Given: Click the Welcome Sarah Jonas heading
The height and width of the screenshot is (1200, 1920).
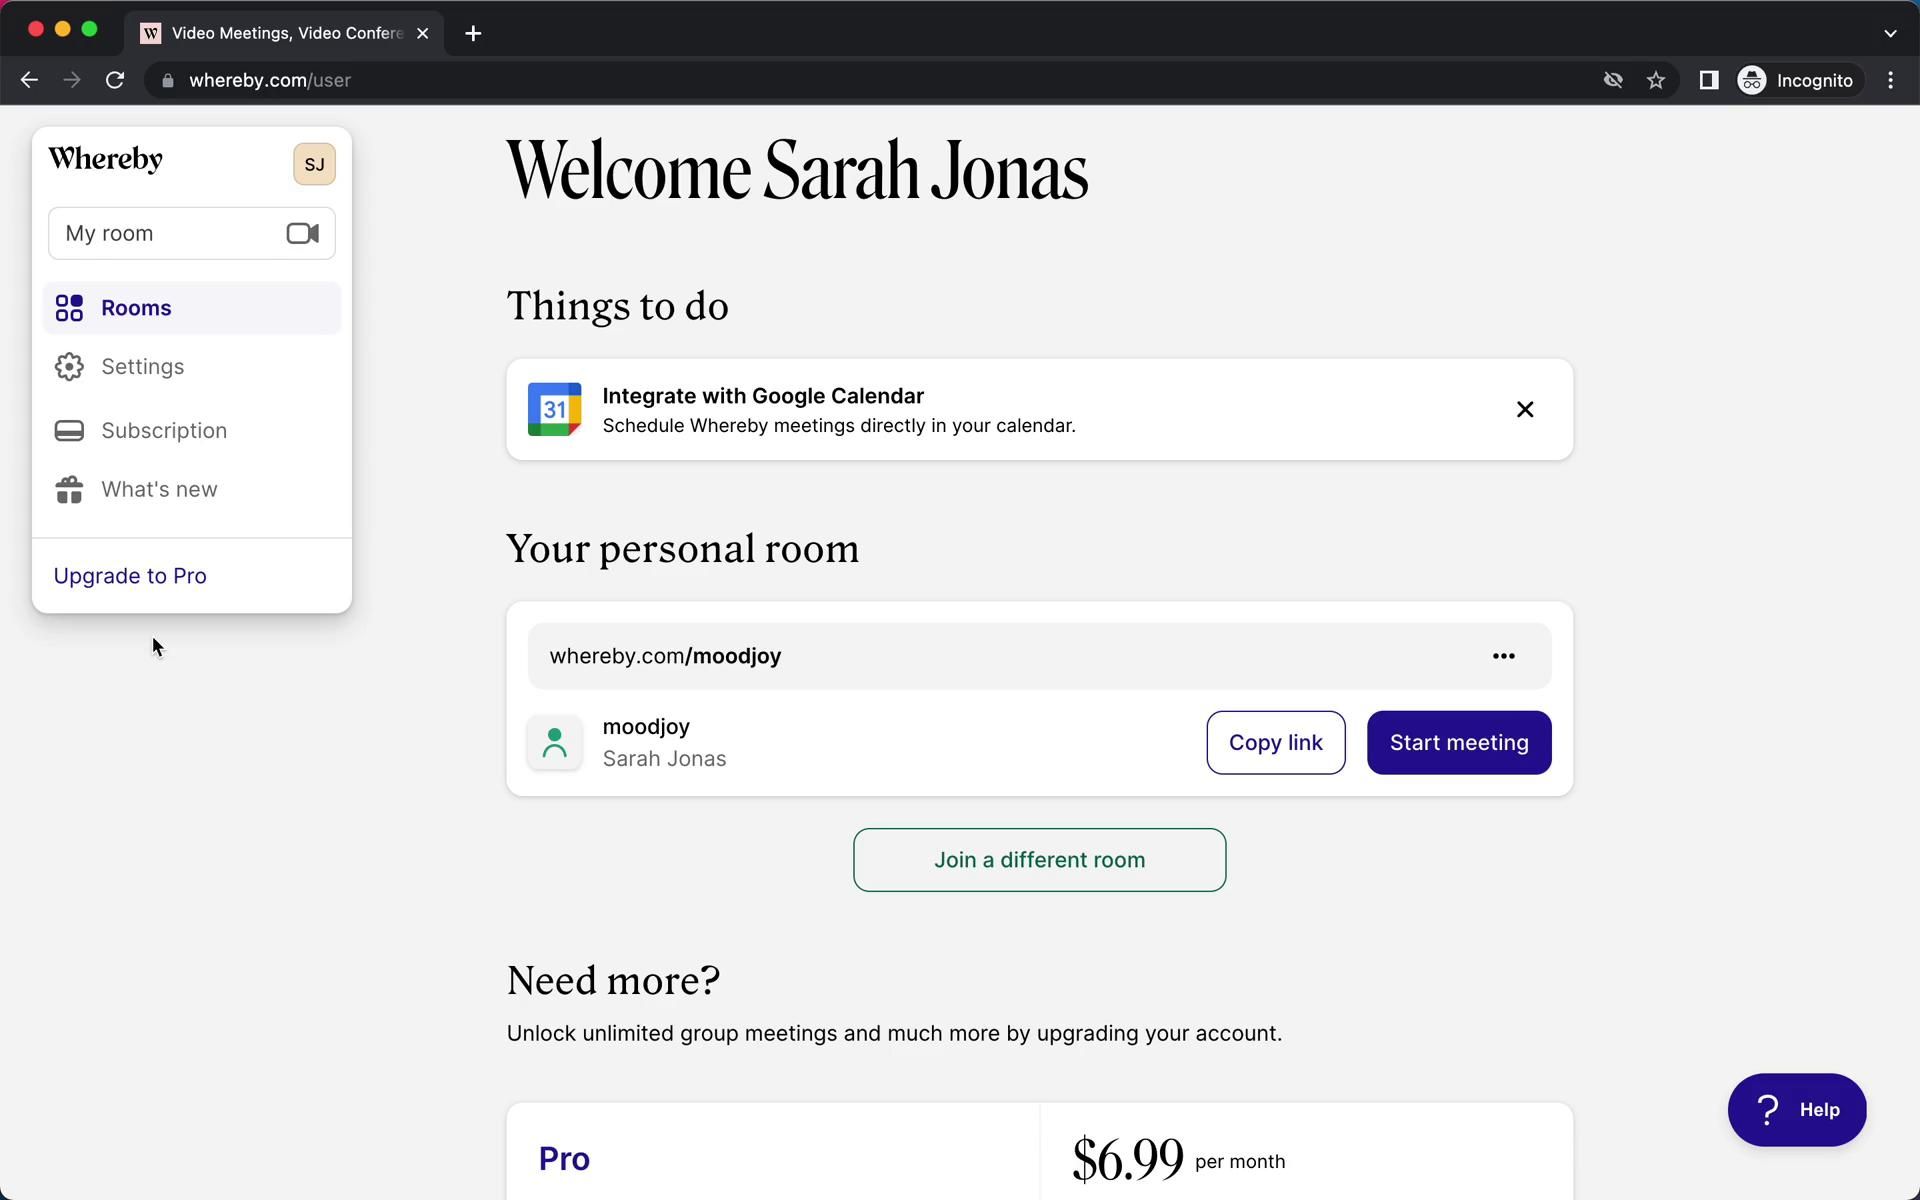Looking at the screenshot, I should pyautogui.click(x=797, y=171).
